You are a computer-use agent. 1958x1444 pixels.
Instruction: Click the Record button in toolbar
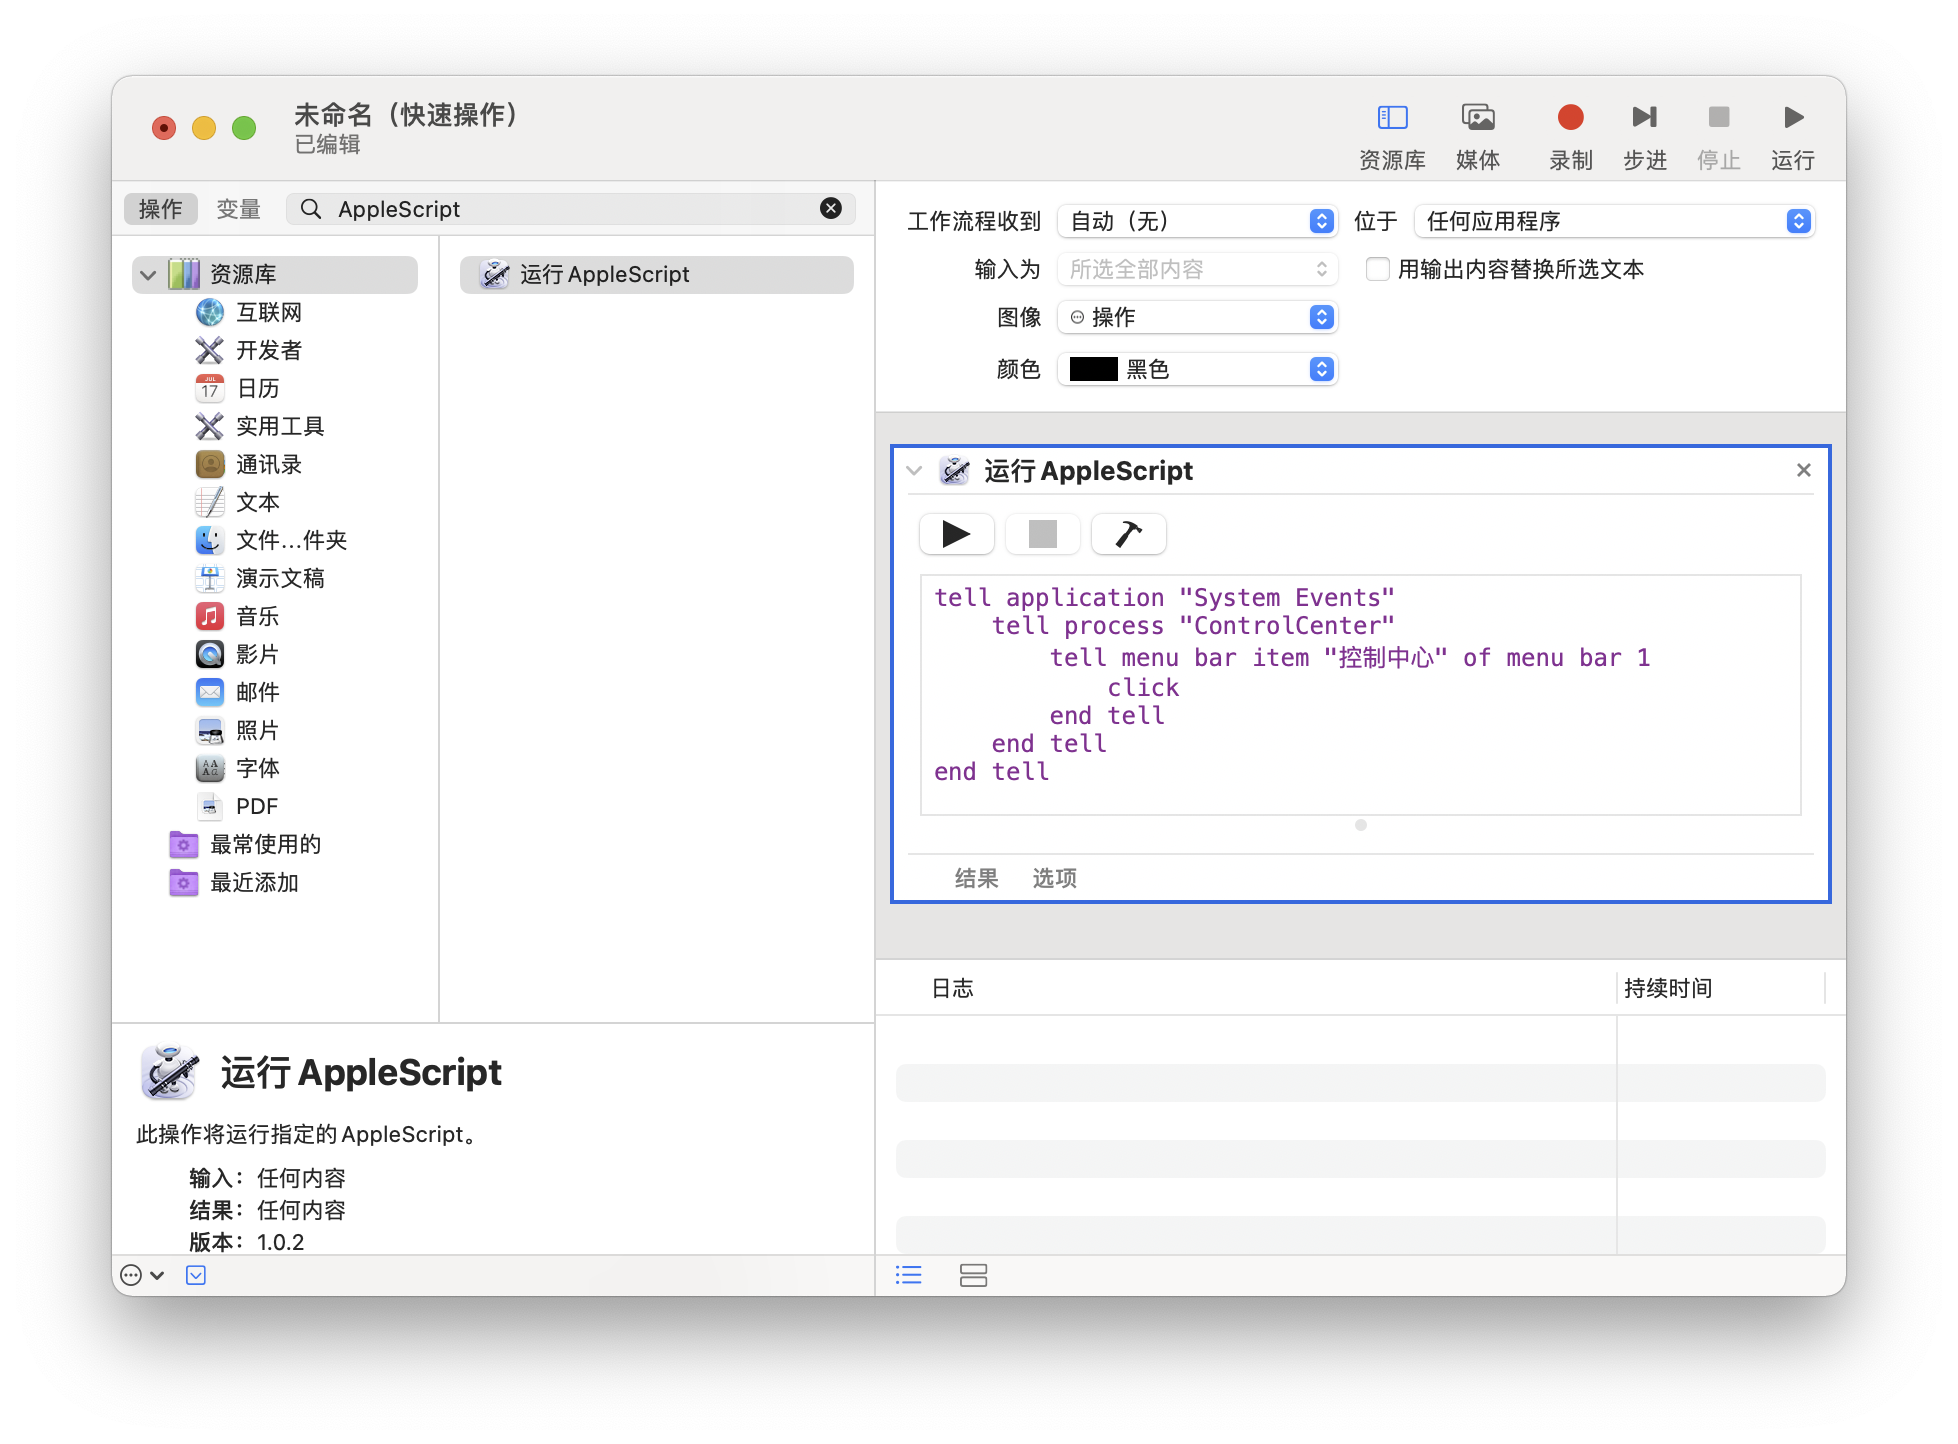tap(1570, 118)
